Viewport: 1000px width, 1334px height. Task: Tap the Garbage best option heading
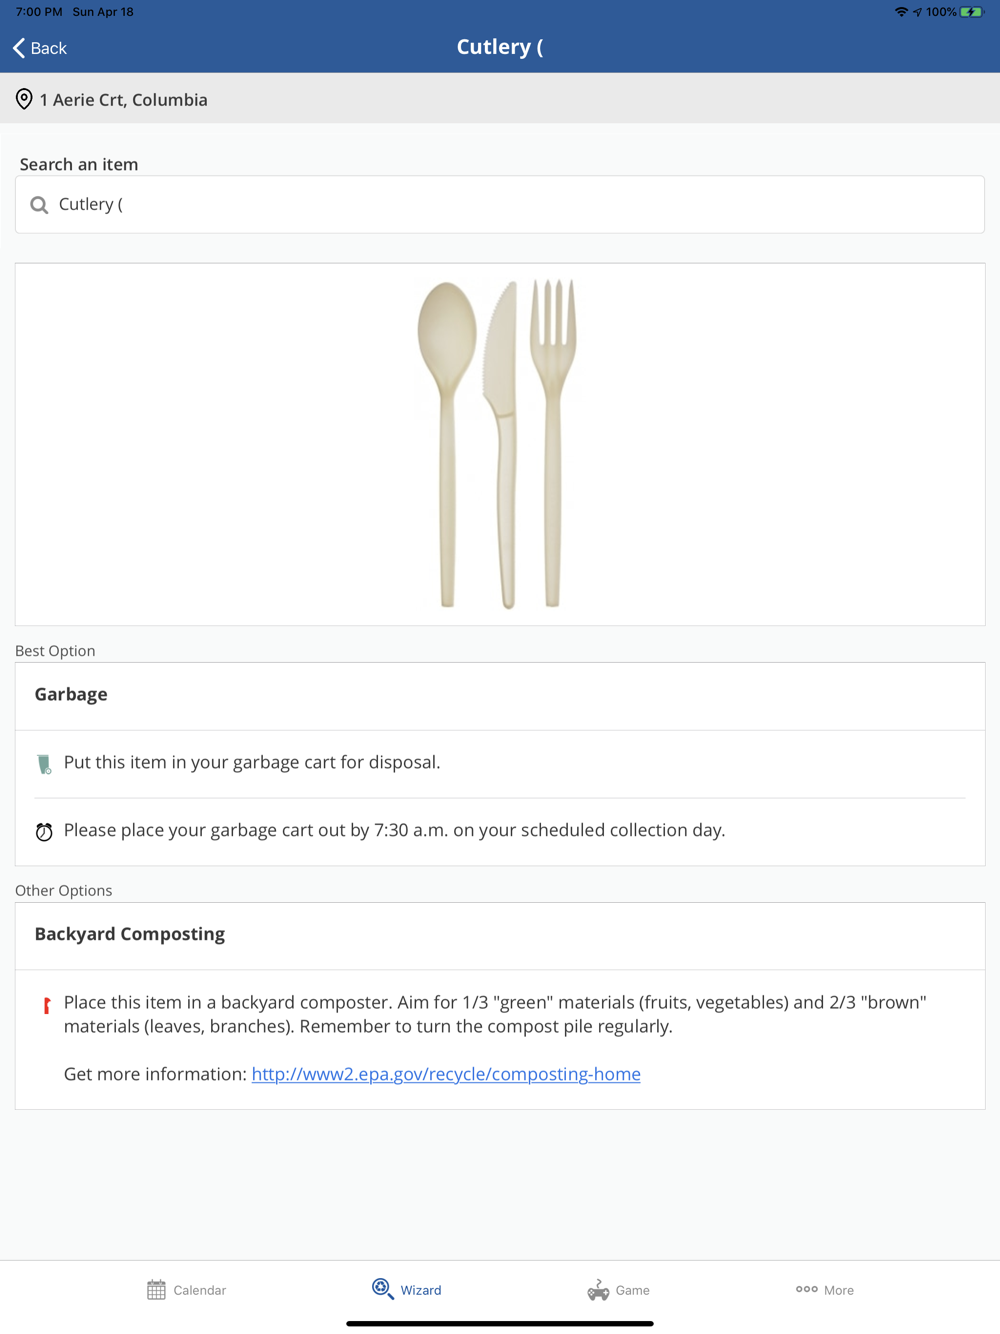(x=71, y=695)
